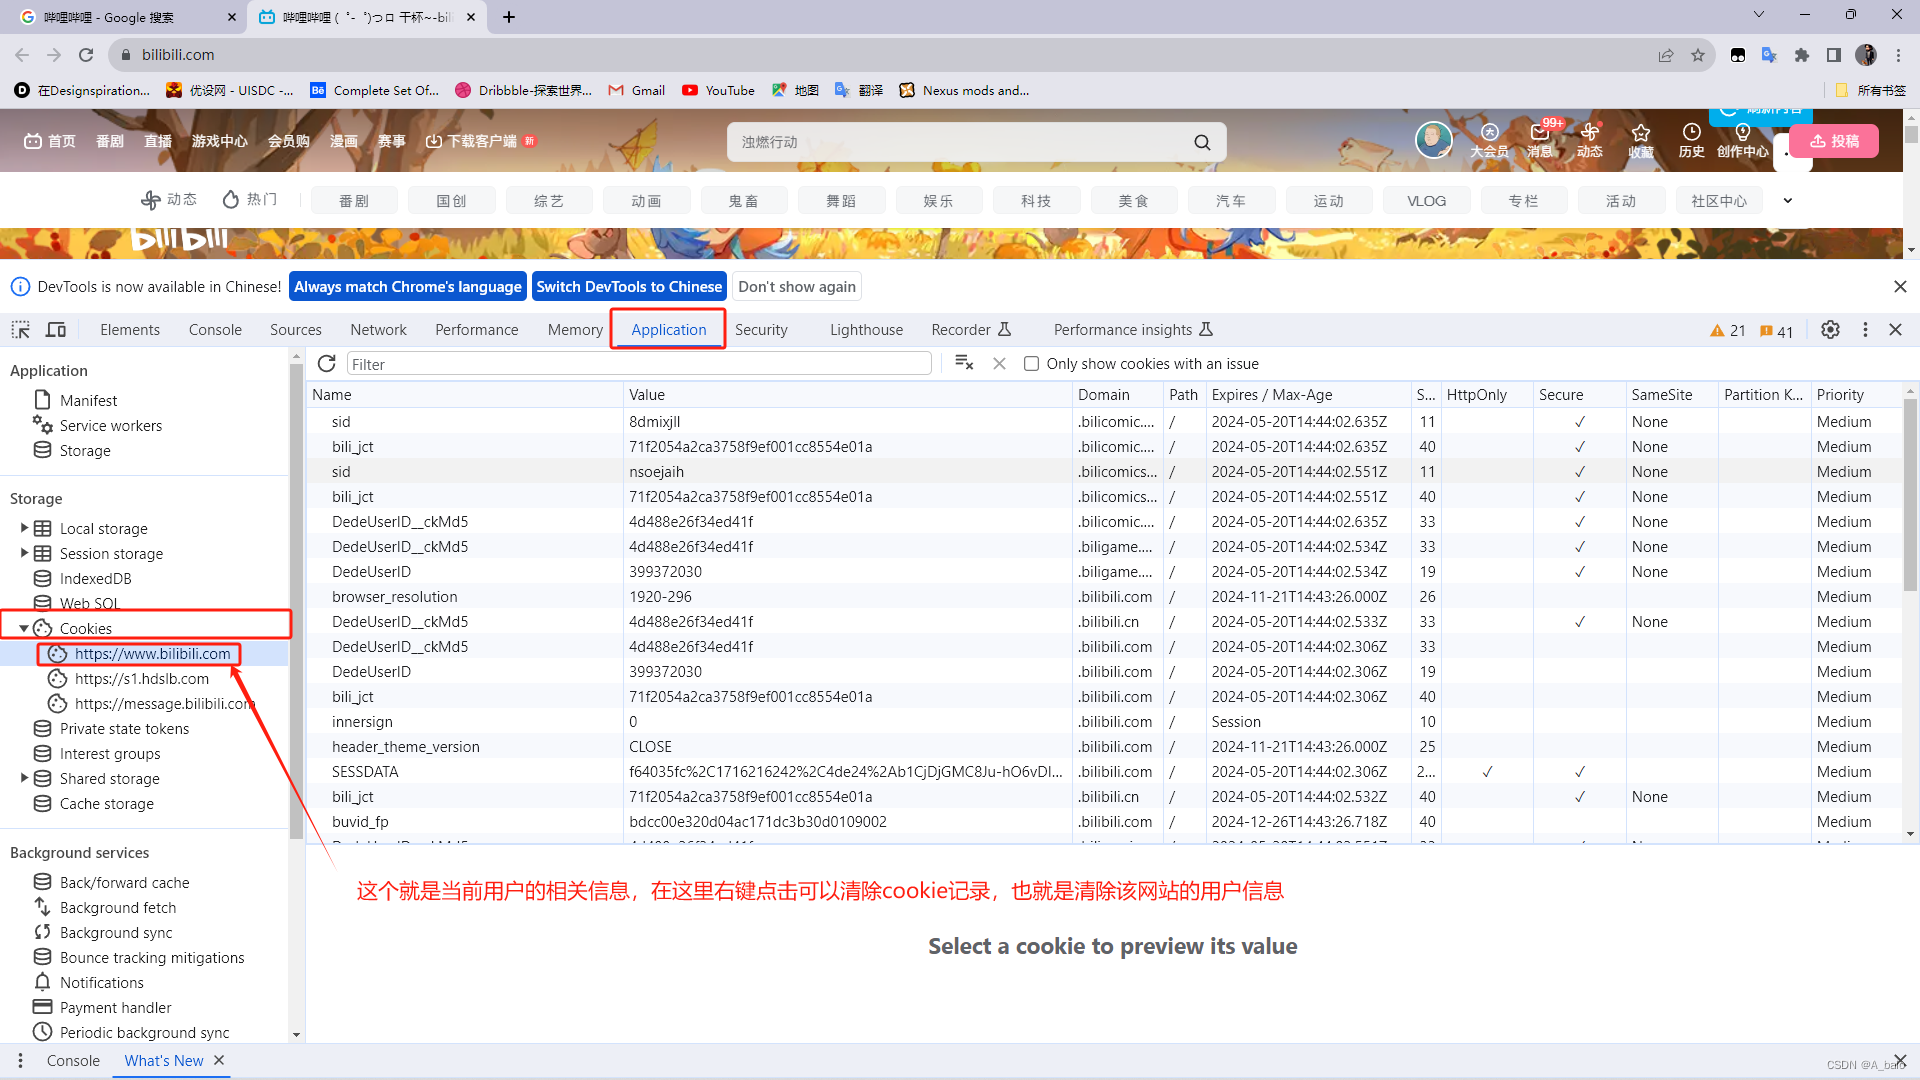Open IndexedDB storage item

[95, 579]
